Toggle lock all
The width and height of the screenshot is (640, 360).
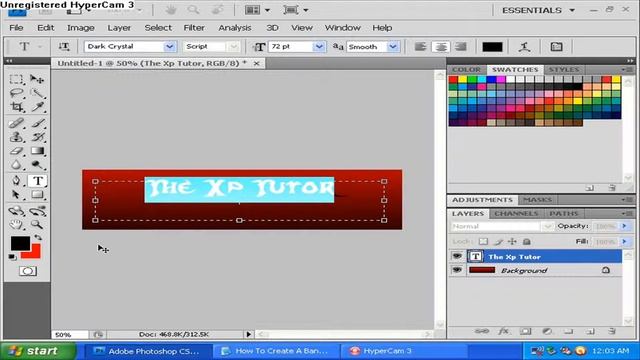pos(527,242)
